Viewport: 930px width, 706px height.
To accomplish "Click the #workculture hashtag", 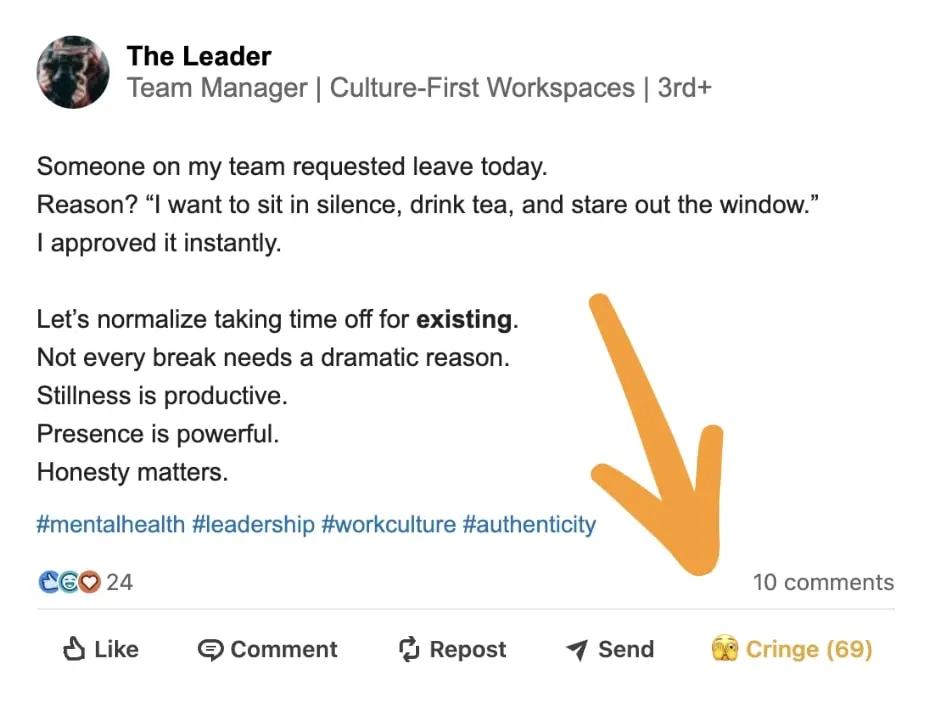I will [390, 524].
